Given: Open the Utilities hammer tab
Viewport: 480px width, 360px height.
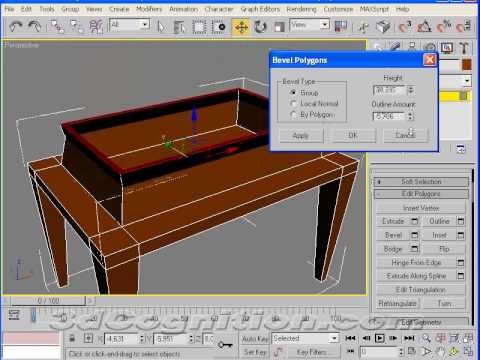Looking at the screenshot, I should pos(464,48).
